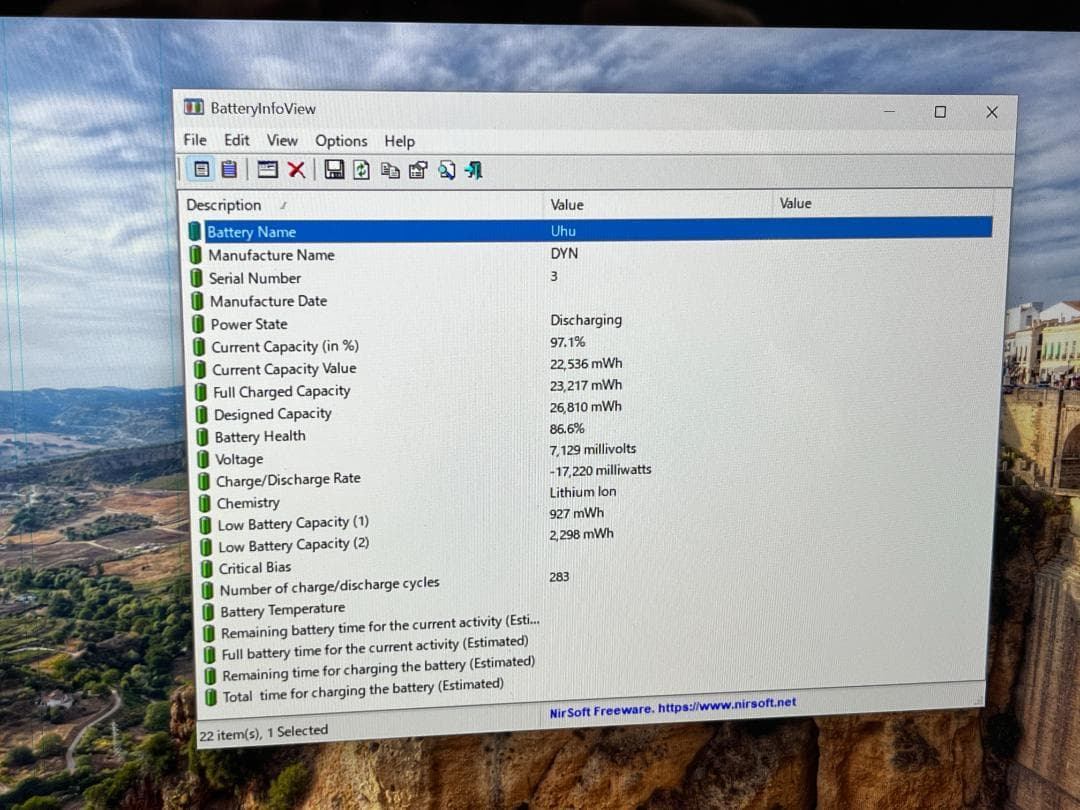
Task: Open the View menu
Action: point(282,141)
